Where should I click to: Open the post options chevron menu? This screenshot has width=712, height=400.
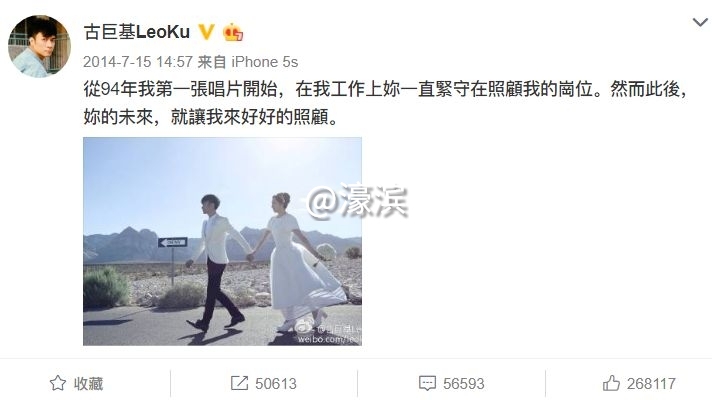[700, 22]
